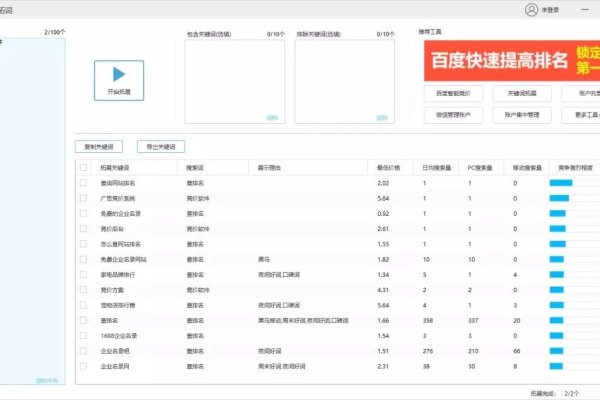The image size is (600, 400).
Task: Select the keyword cell 竞价后台
Action: (x=112, y=229)
